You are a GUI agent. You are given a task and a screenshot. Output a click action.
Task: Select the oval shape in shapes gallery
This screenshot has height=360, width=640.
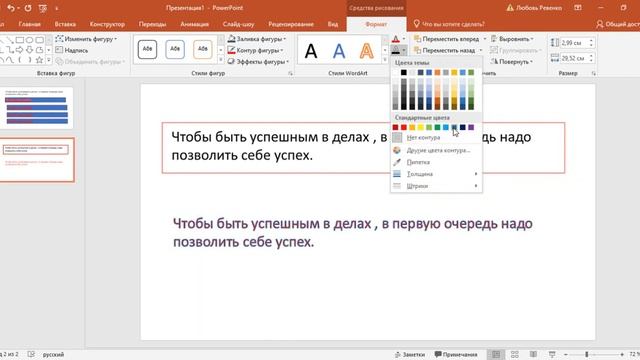click(29, 40)
